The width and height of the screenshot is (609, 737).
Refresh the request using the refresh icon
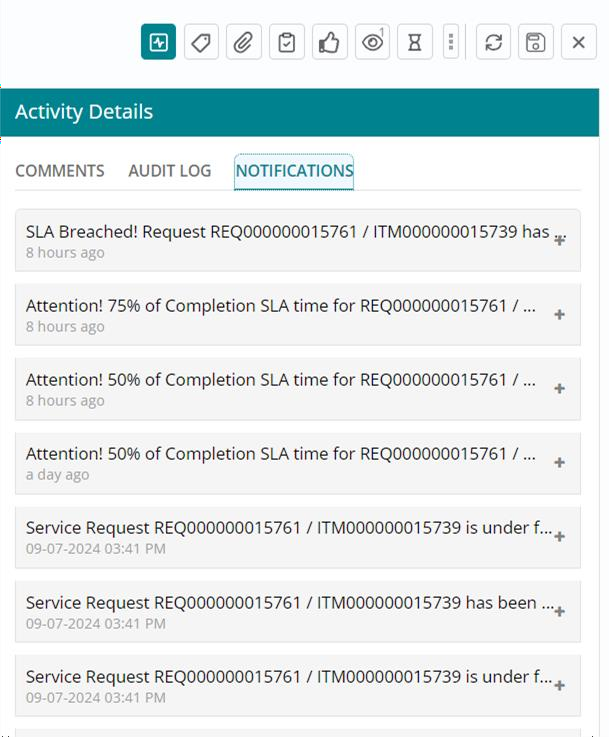493,42
